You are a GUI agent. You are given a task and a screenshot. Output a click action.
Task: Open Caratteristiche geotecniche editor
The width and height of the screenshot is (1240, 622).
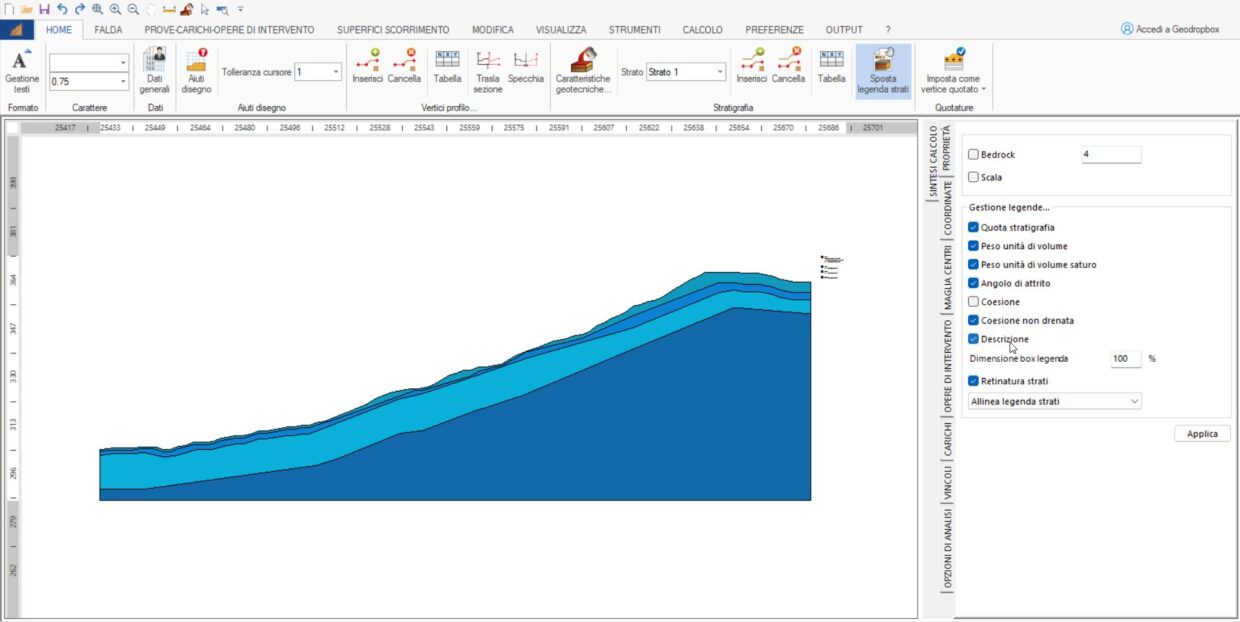(582, 70)
